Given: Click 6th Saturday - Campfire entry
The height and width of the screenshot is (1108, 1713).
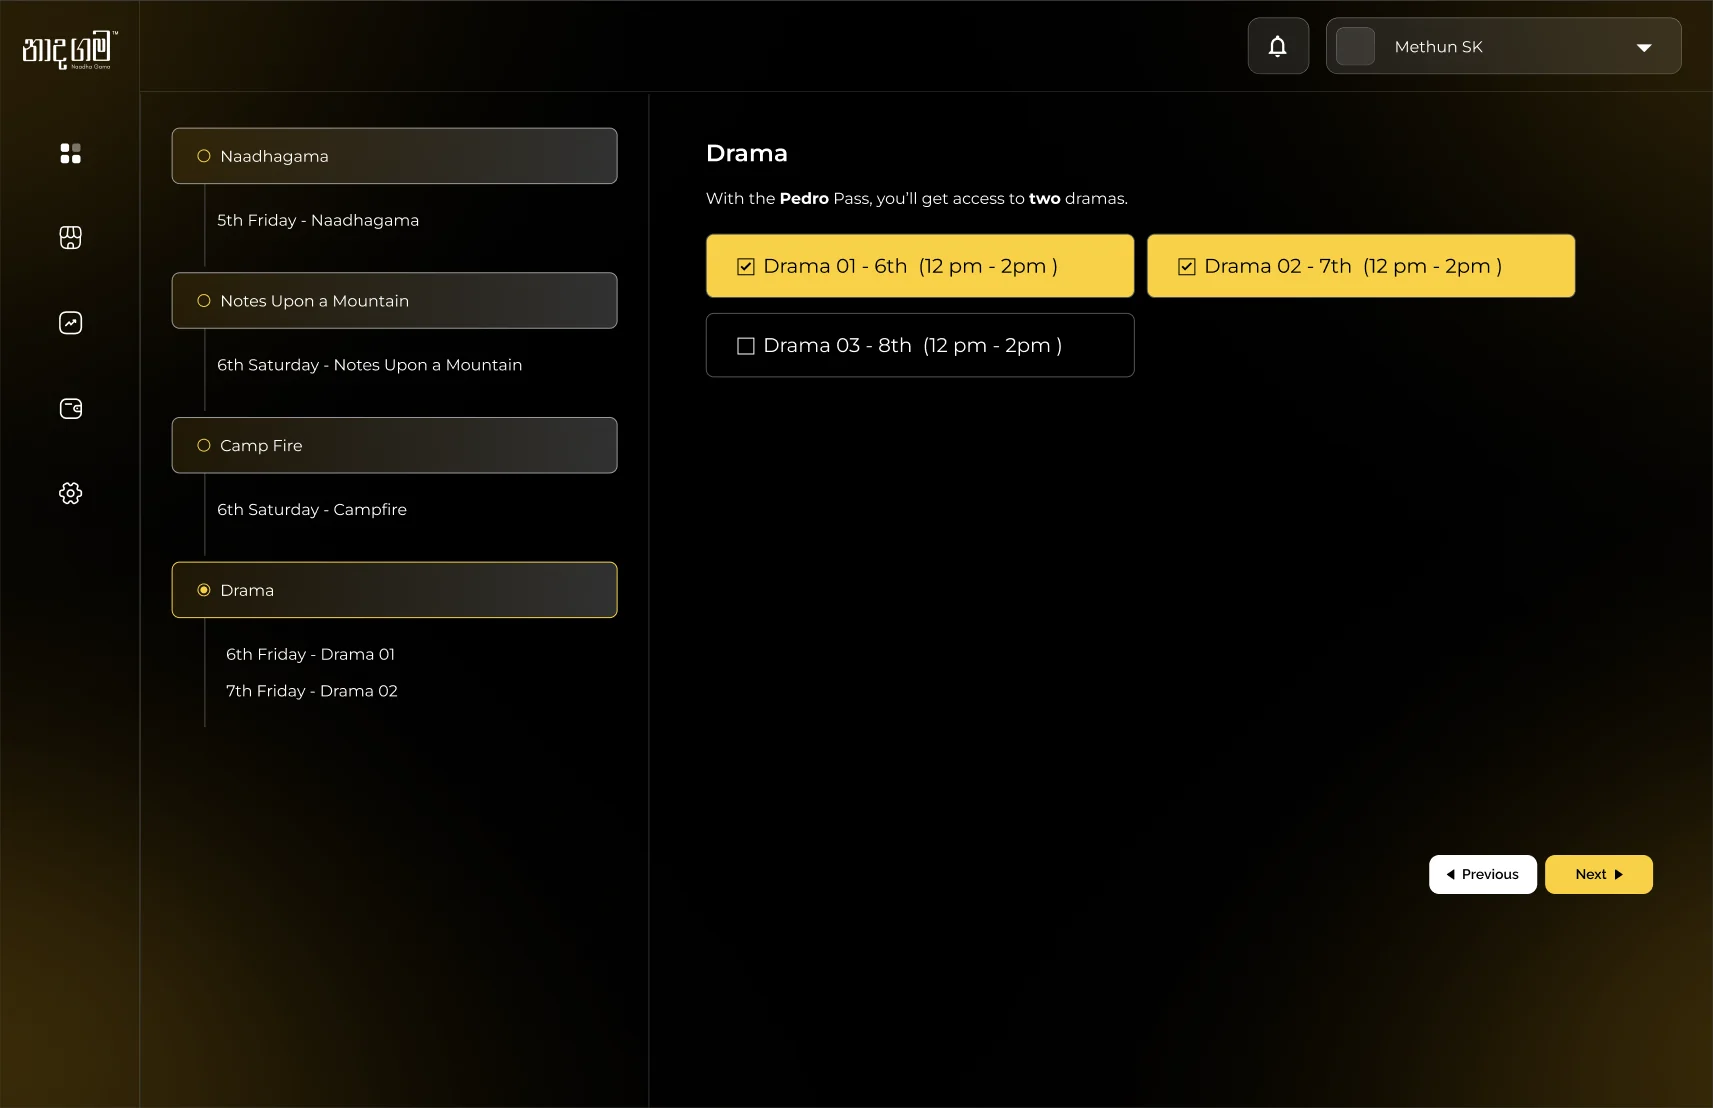Looking at the screenshot, I should (x=312, y=509).
